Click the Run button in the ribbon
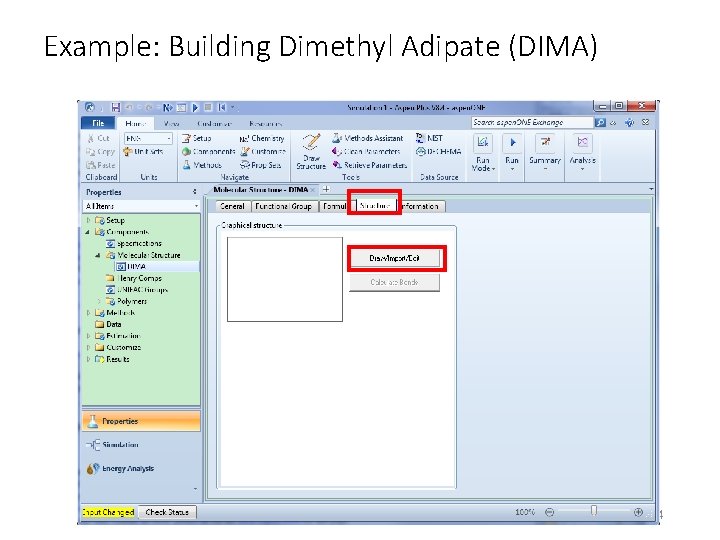Screen dimensions: 720x540 tap(512, 152)
